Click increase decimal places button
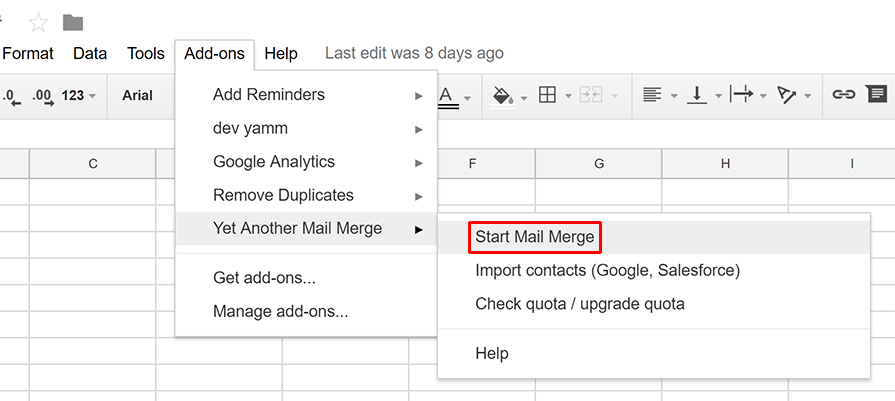 (x=42, y=96)
